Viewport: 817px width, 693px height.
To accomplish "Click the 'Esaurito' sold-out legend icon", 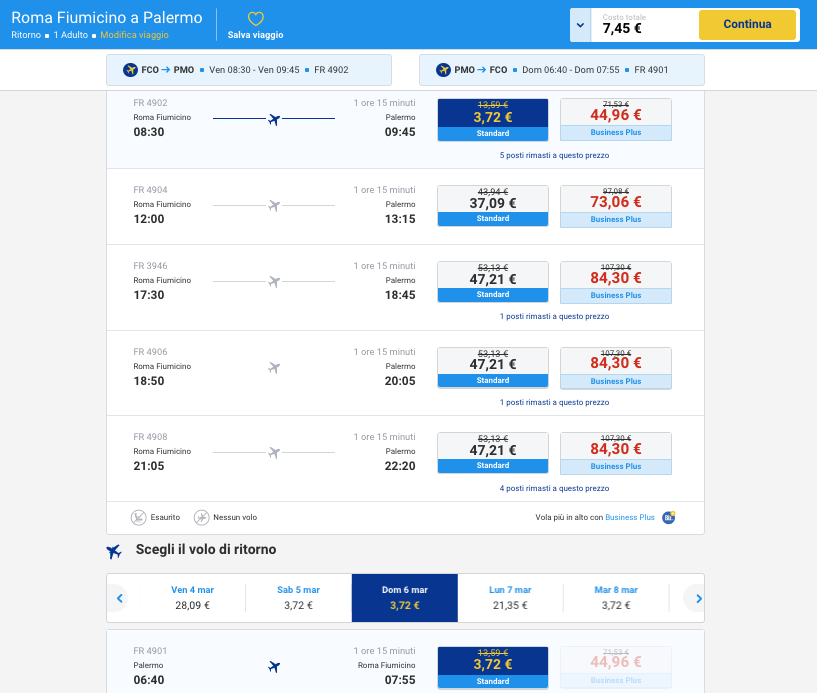I will click(138, 517).
